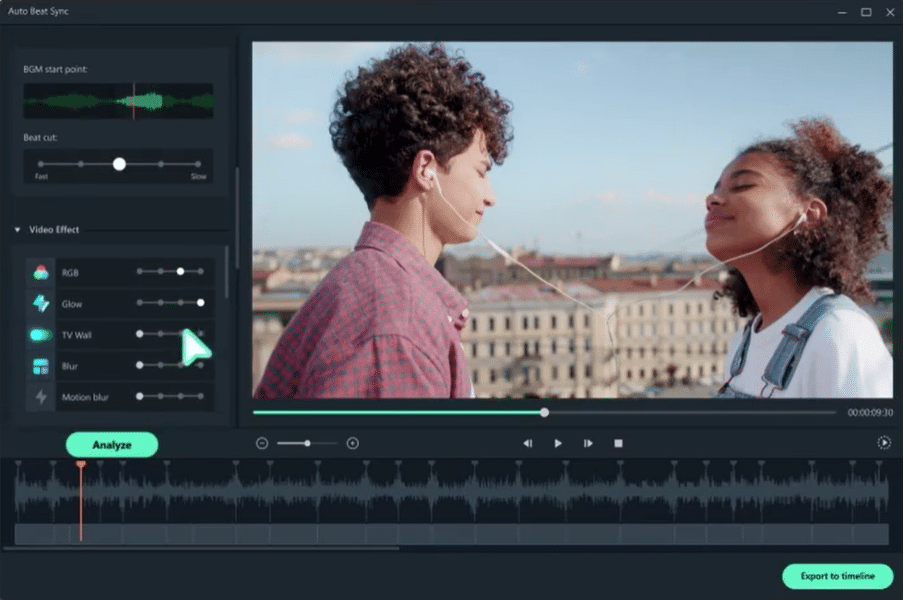Set Glow intensity to lowest stop
The height and width of the screenshot is (600, 904).
pos(140,303)
